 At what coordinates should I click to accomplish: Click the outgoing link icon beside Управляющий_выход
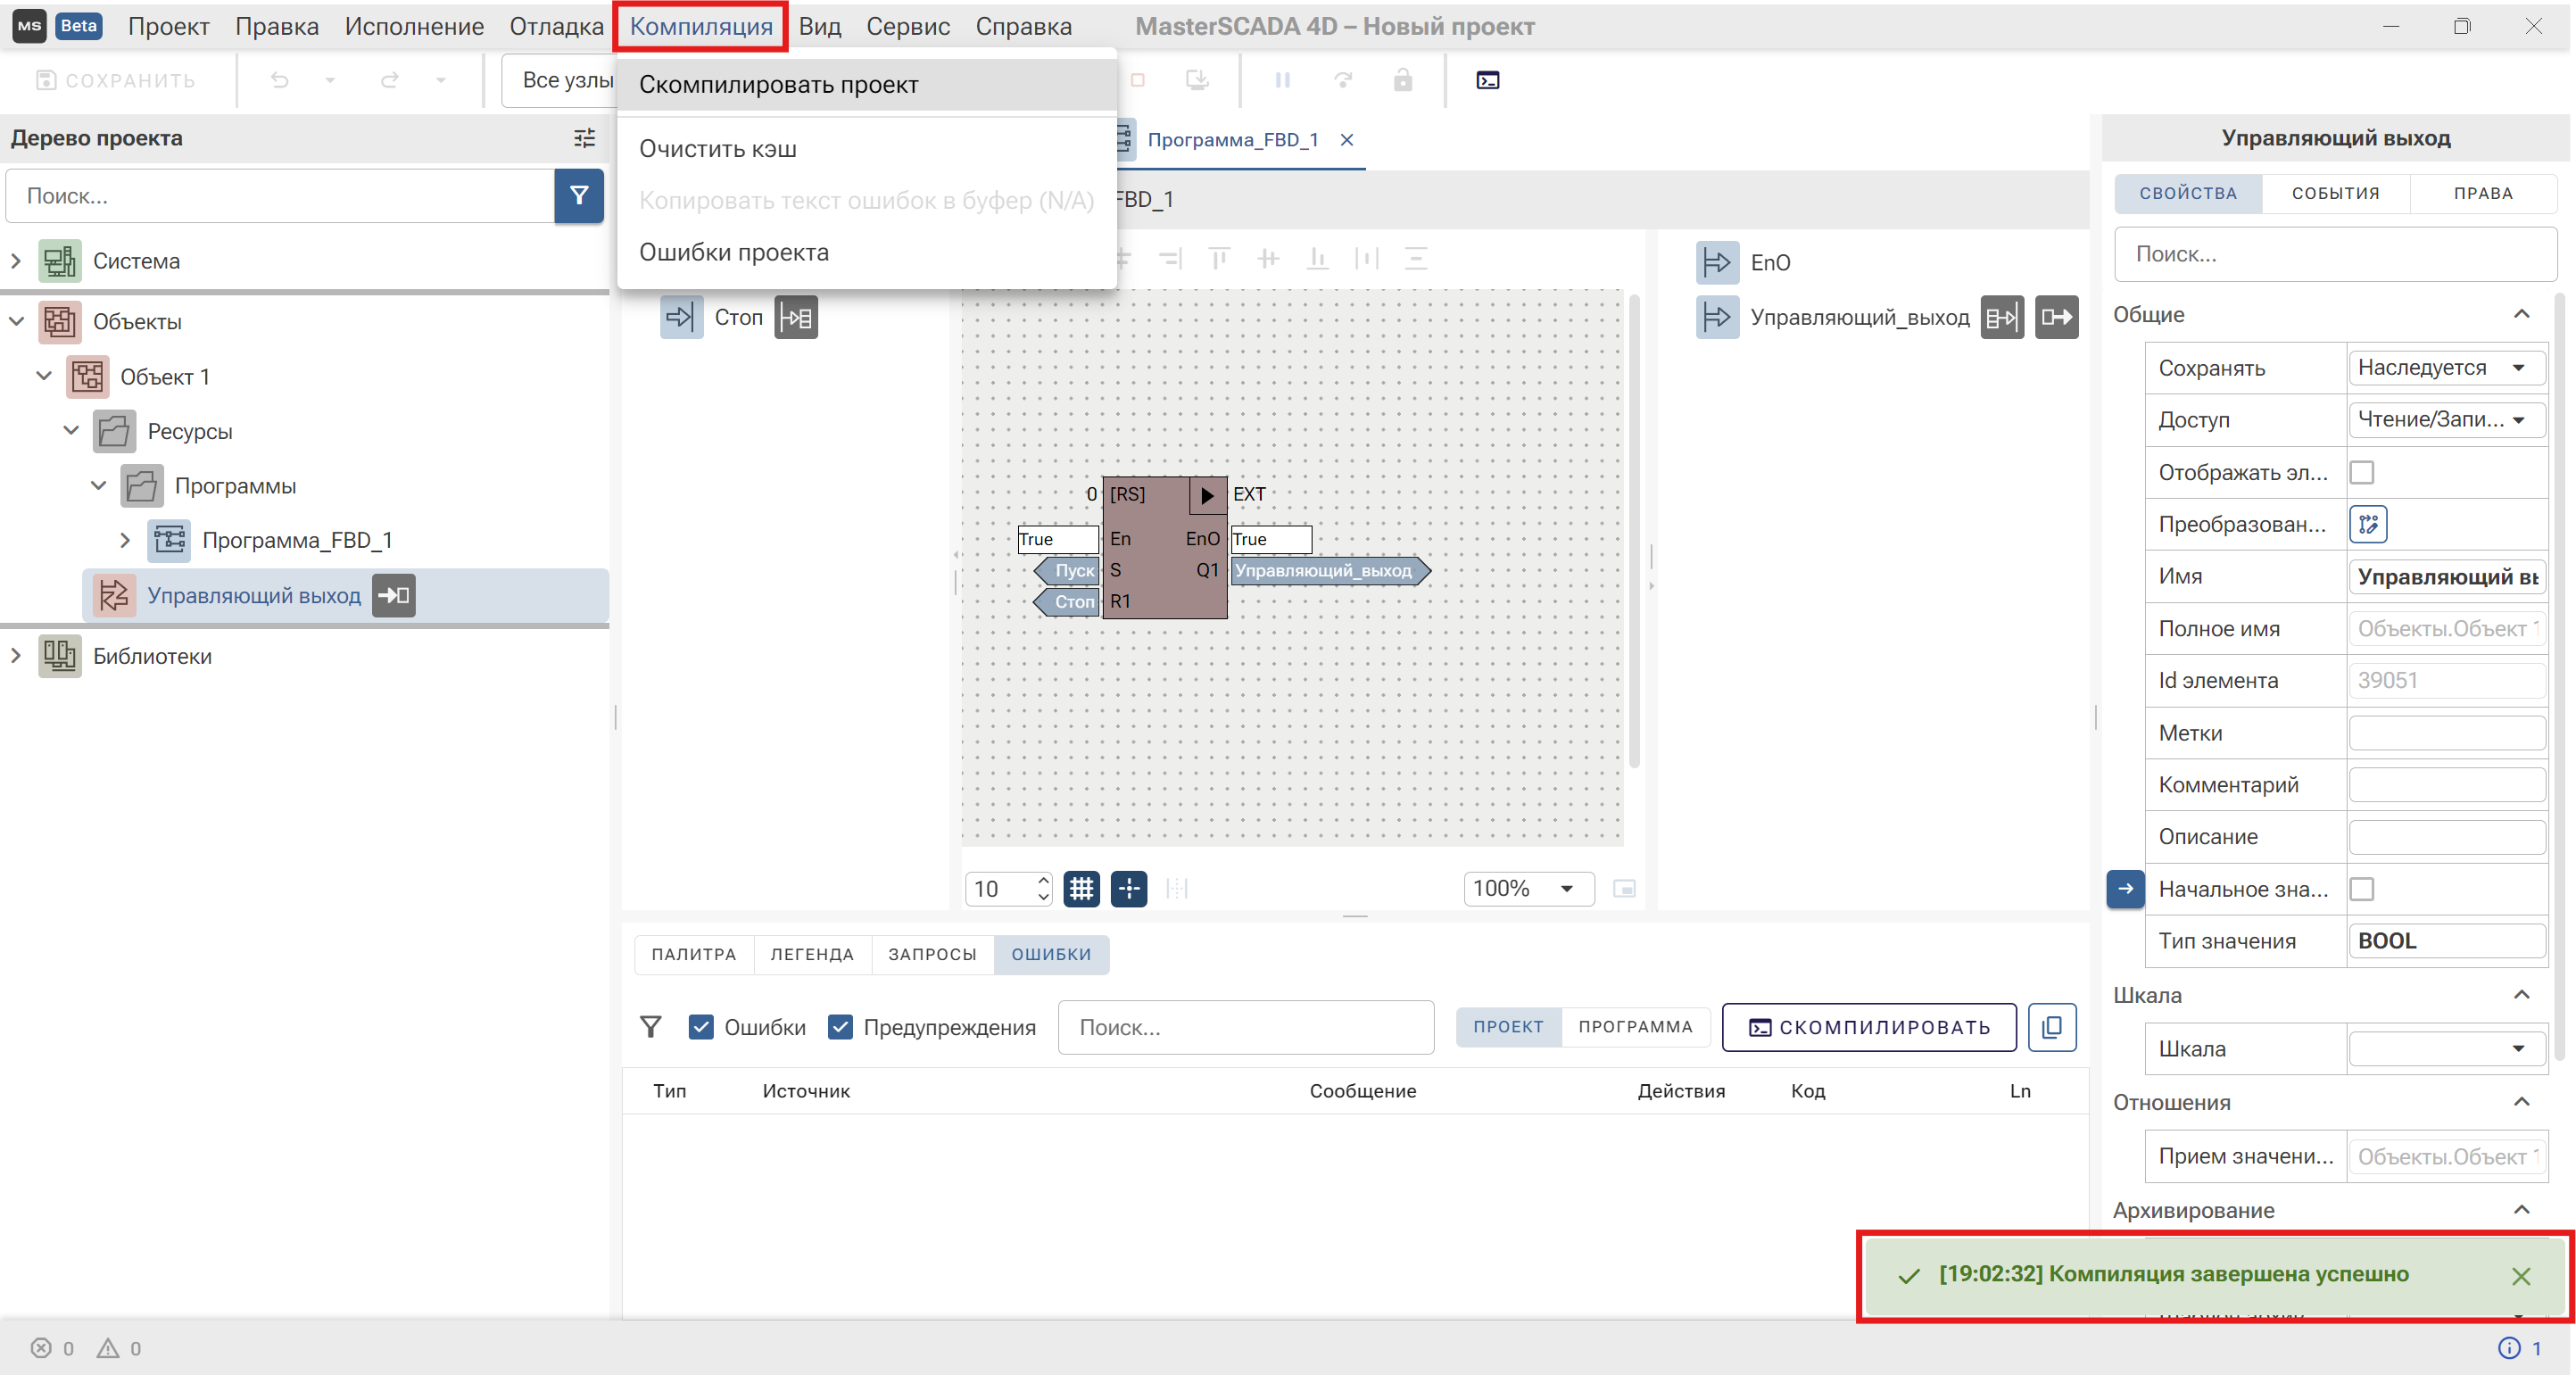click(2056, 317)
